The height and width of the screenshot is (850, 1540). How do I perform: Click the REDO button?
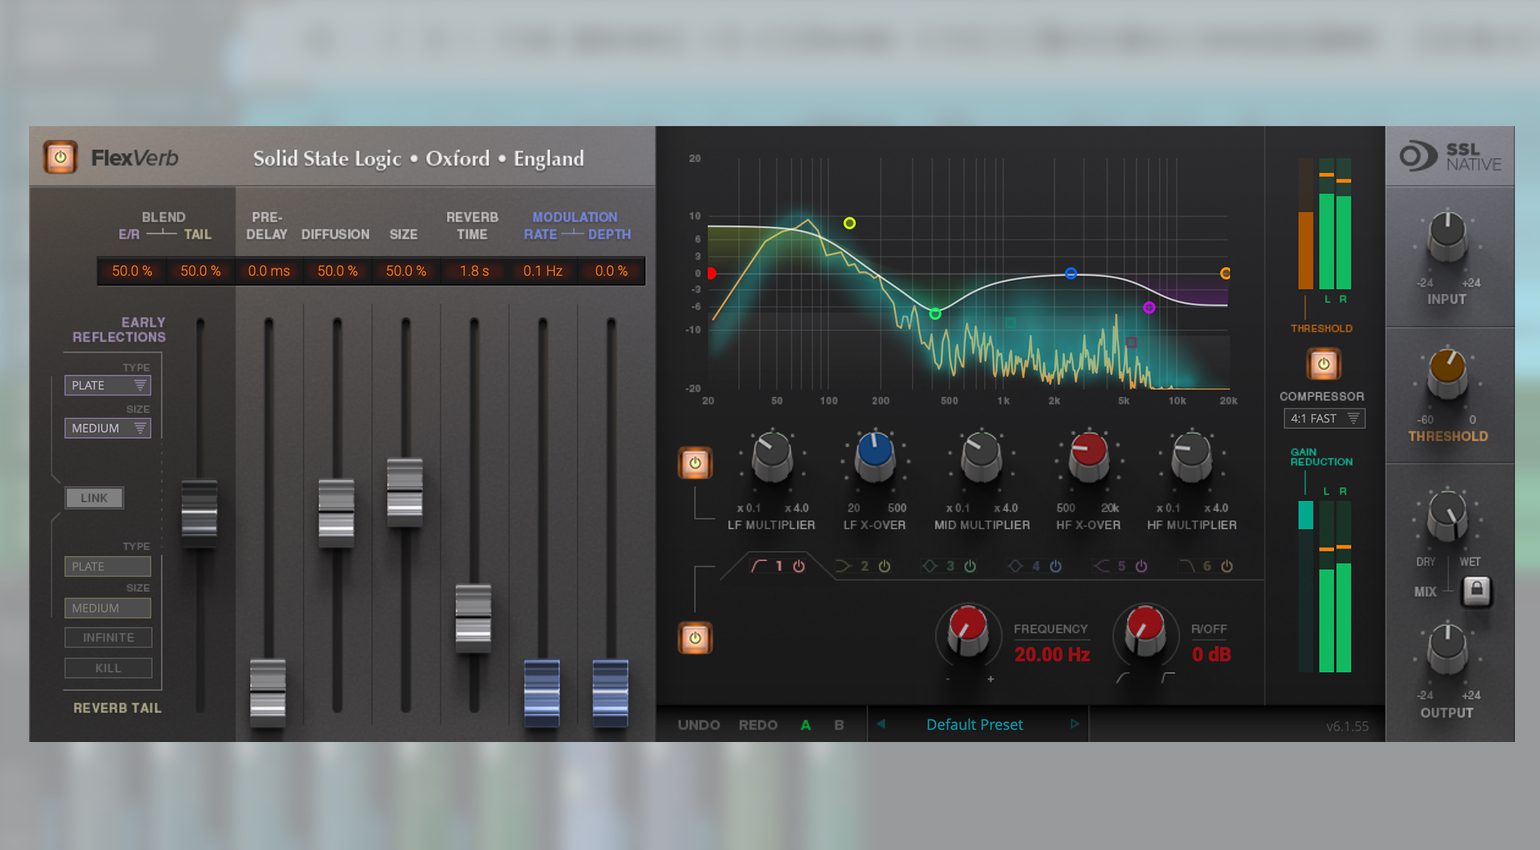click(x=758, y=725)
